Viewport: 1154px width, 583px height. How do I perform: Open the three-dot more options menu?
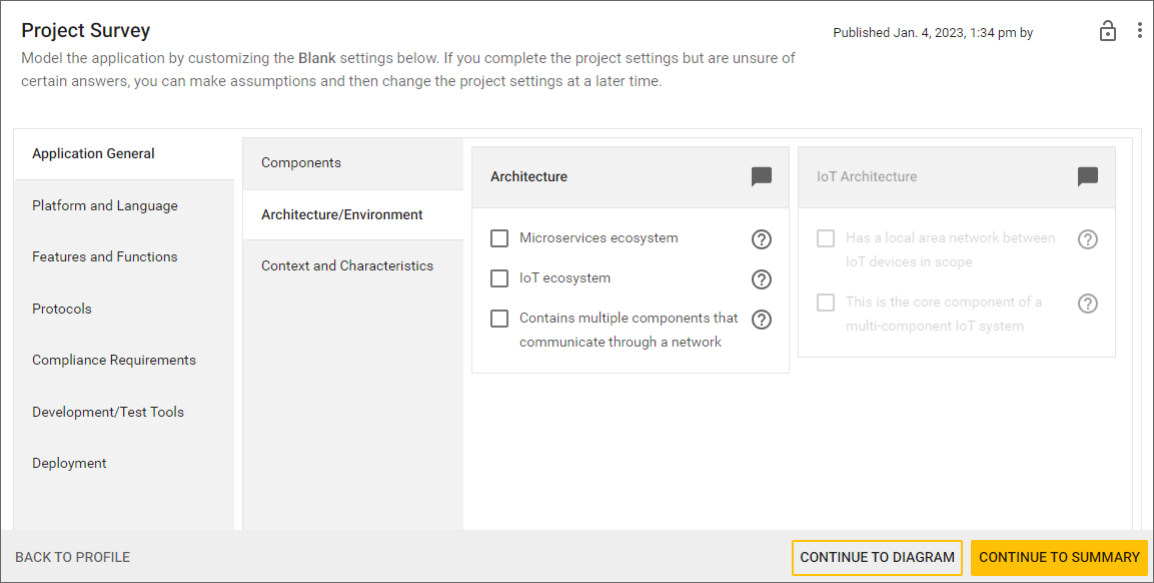click(1139, 31)
